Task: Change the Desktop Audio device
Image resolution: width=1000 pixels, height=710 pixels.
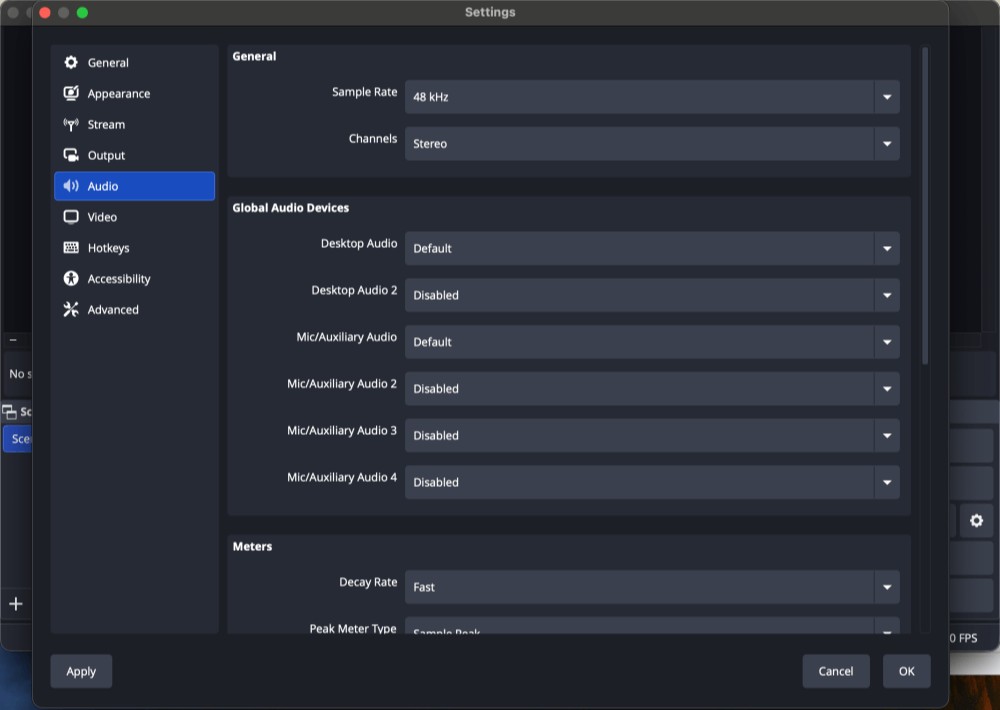Action: coord(885,248)
